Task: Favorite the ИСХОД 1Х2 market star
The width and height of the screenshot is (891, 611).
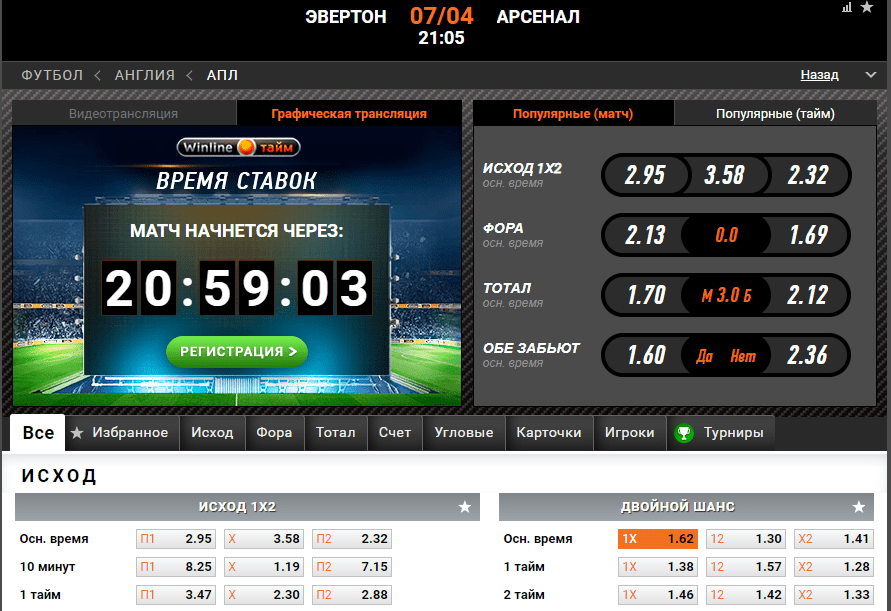Action: coord(465,507)
